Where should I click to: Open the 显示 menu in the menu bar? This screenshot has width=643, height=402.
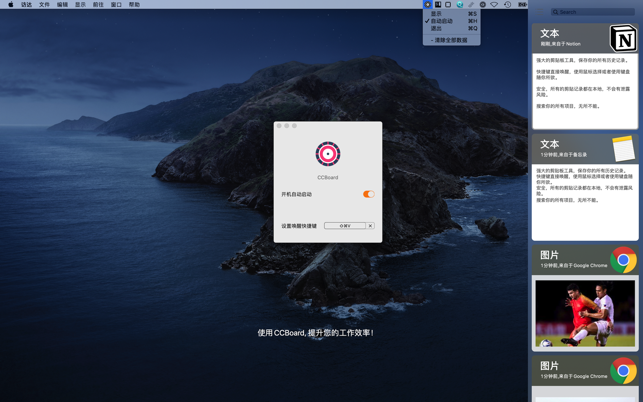click(80, 5)
